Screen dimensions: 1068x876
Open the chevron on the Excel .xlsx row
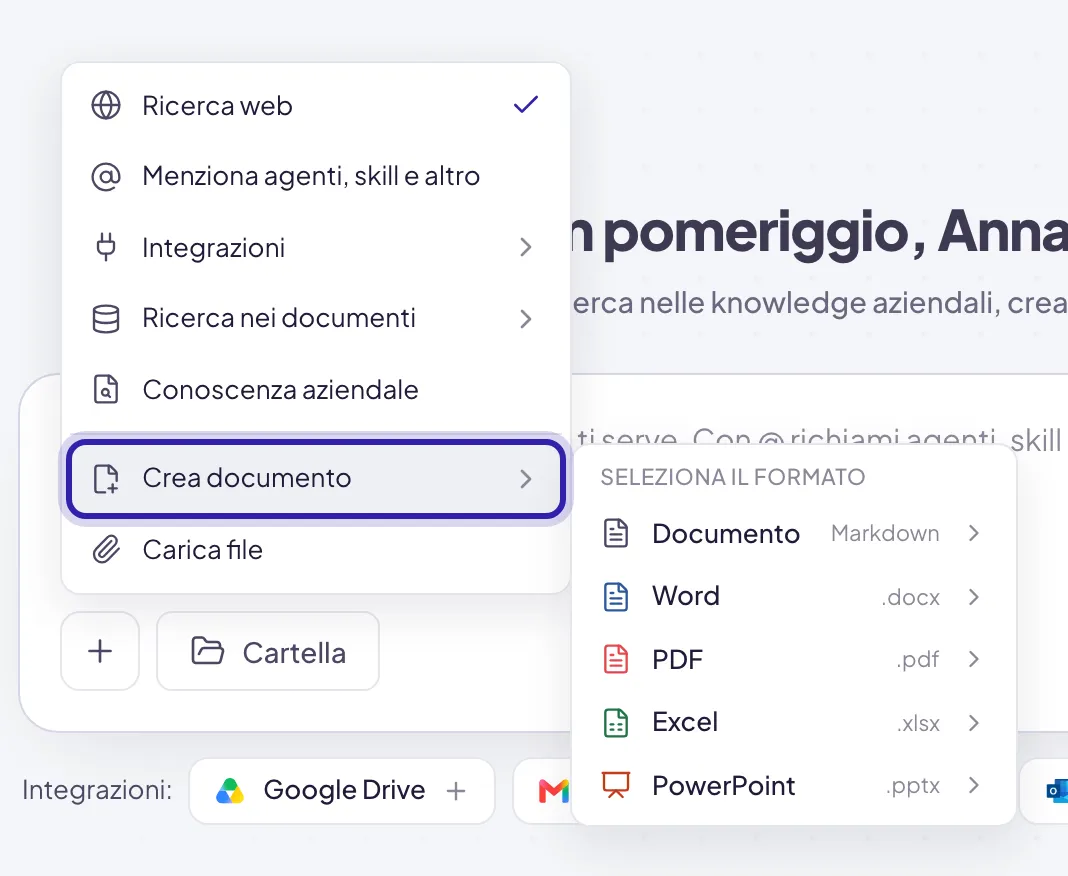[x=974, y=723]
